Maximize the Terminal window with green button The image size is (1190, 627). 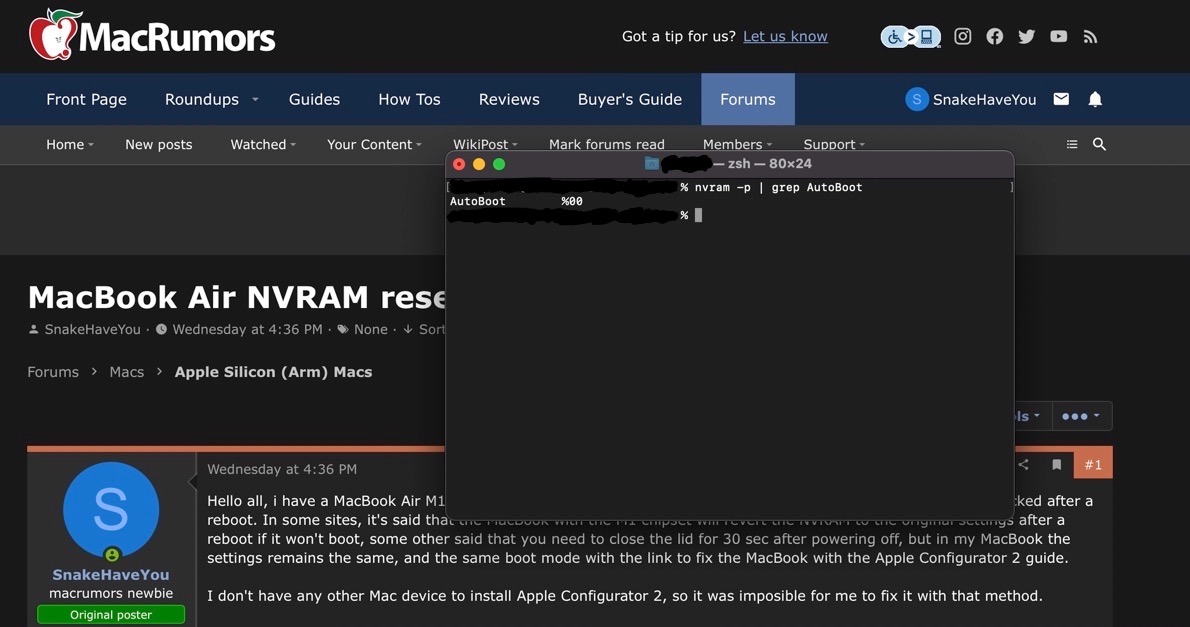(499, 164)
